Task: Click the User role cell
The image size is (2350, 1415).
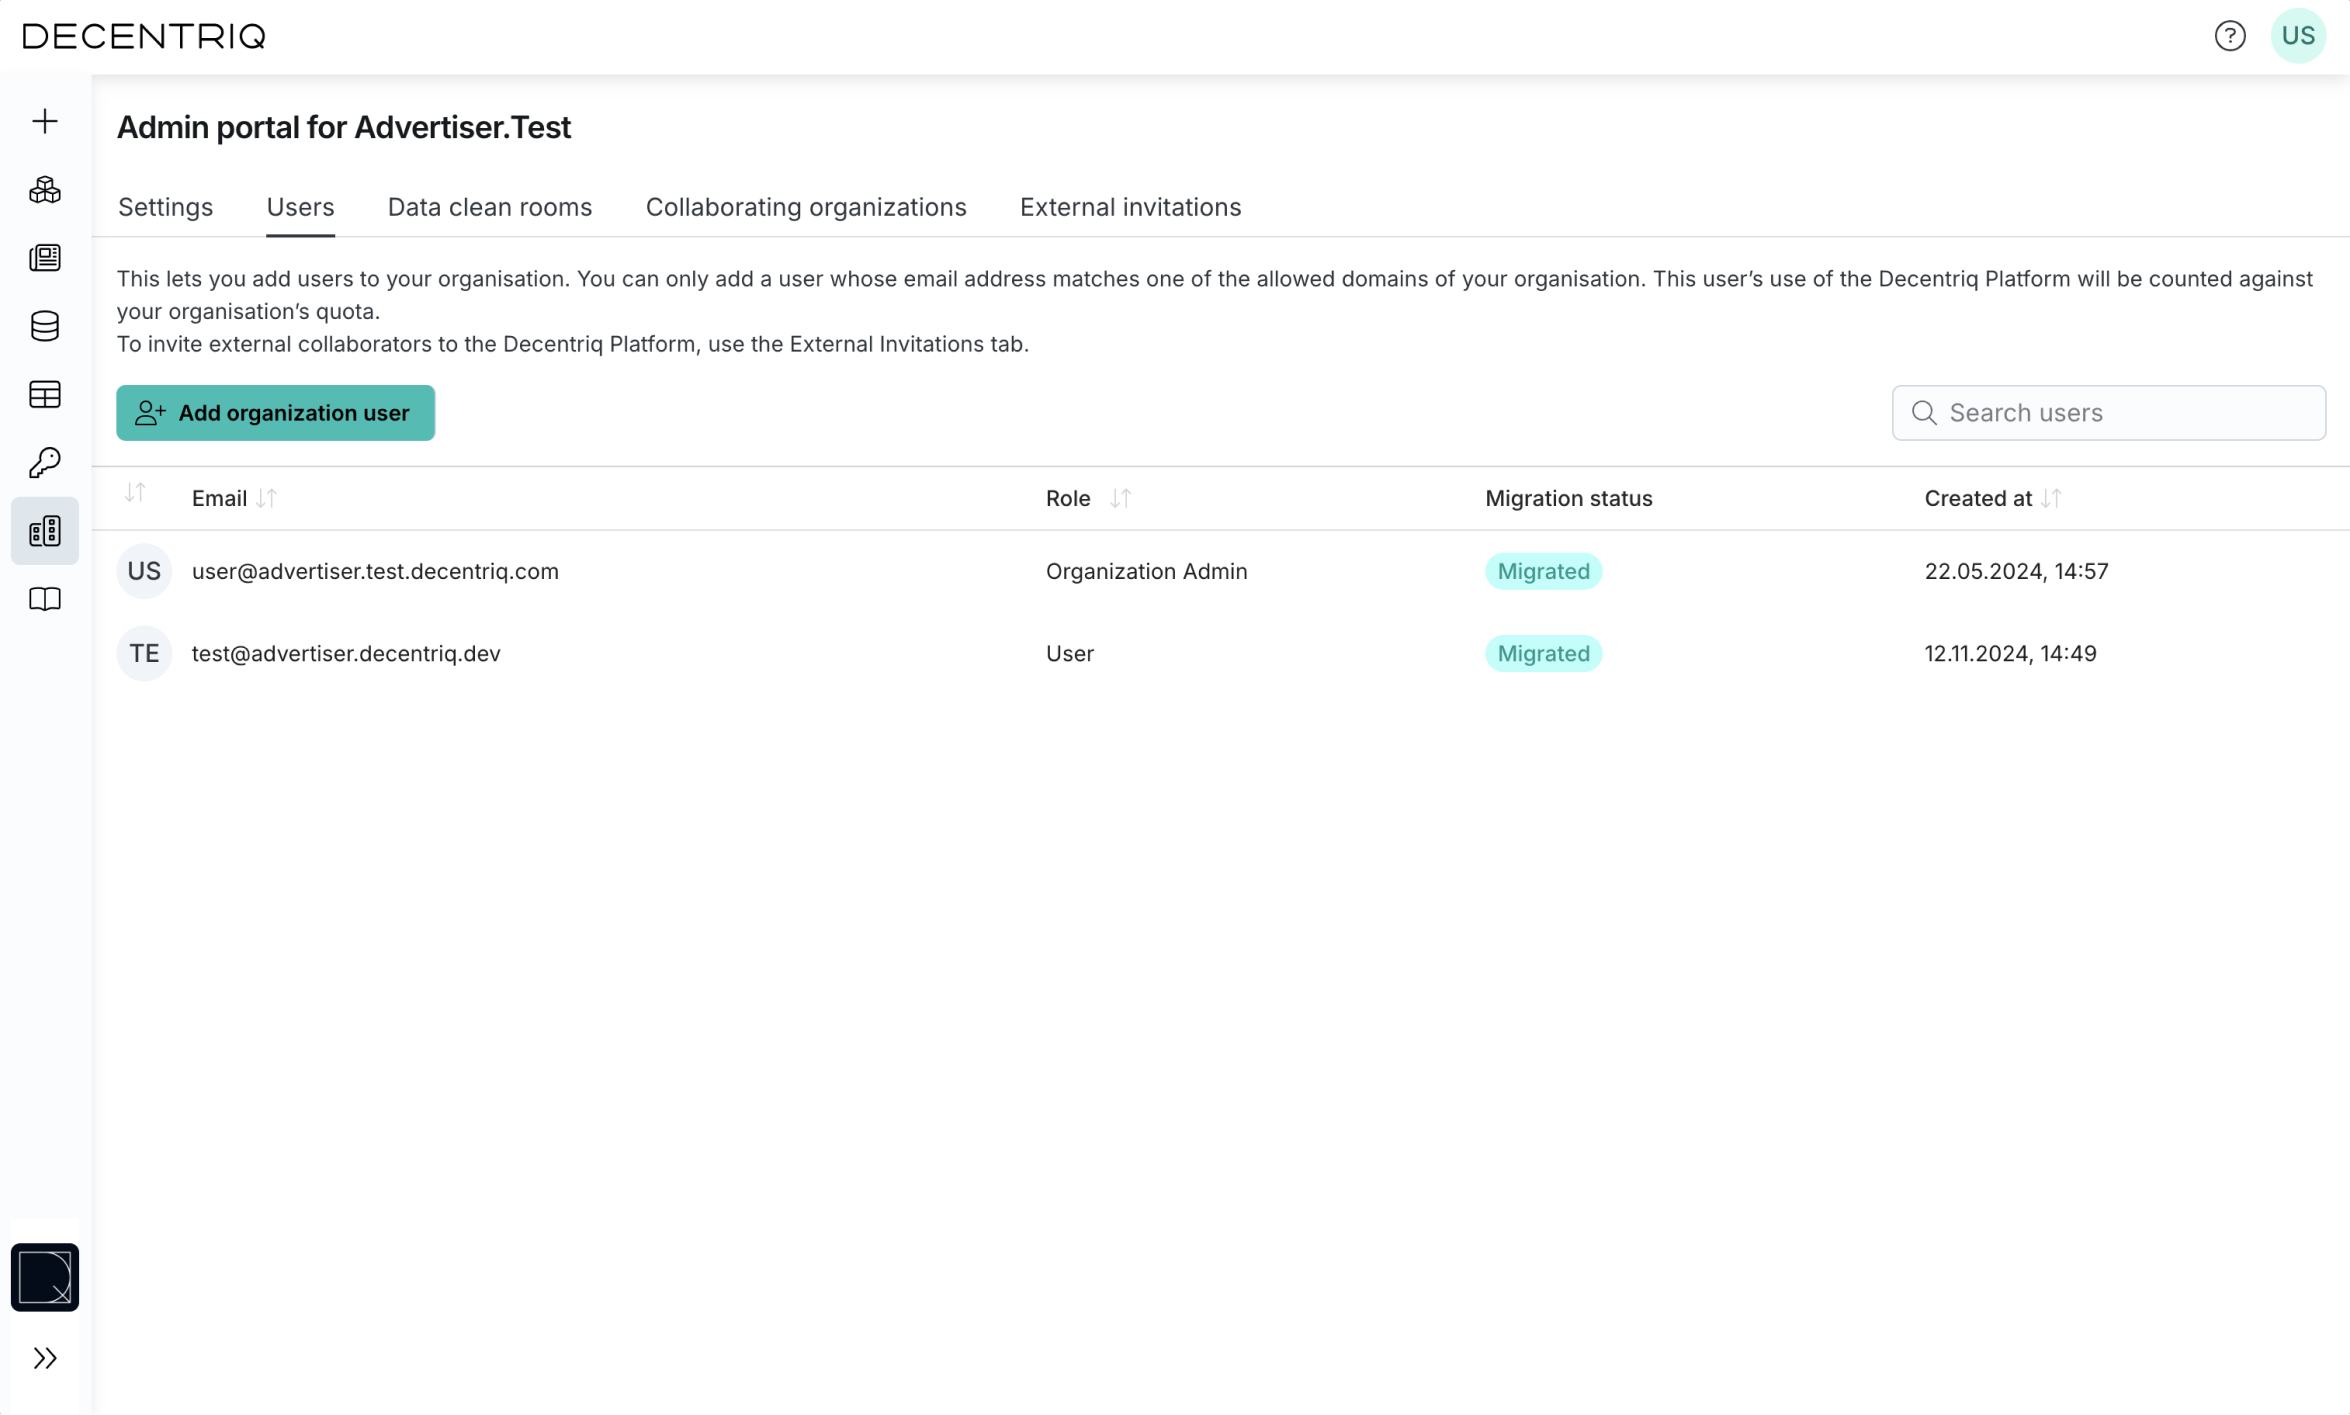Action: pyautogui.click(x=1069, y=653)
